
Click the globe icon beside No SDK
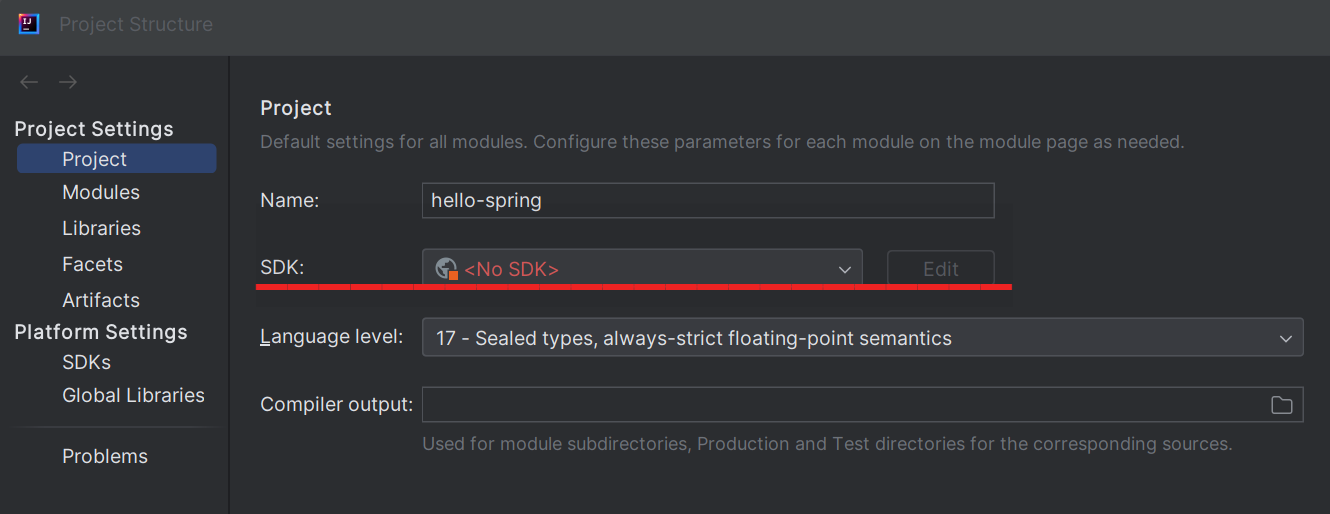(447, 269)
